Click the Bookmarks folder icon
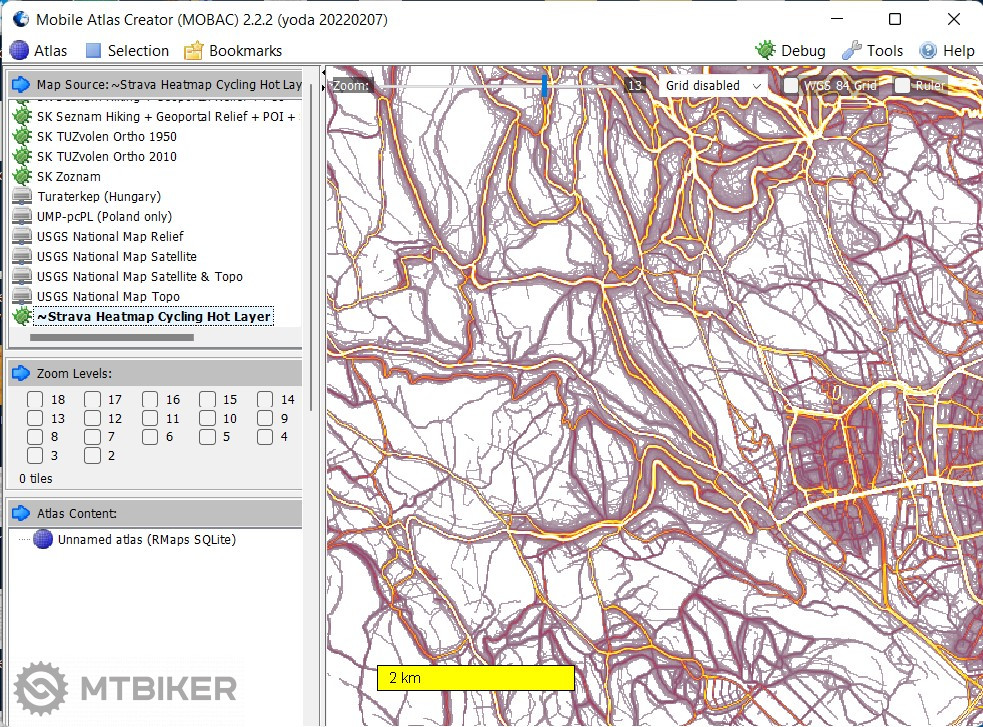The height and width of the screenshot is (727, 983). (193, 50)
